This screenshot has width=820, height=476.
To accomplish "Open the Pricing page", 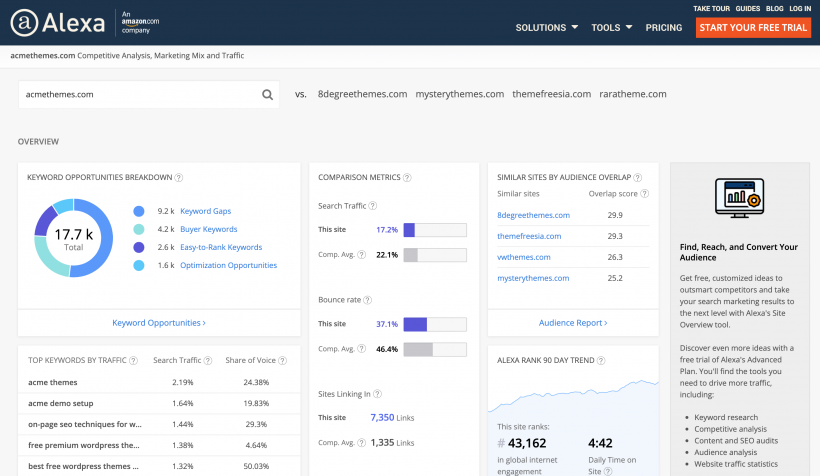I will point(664,28).
